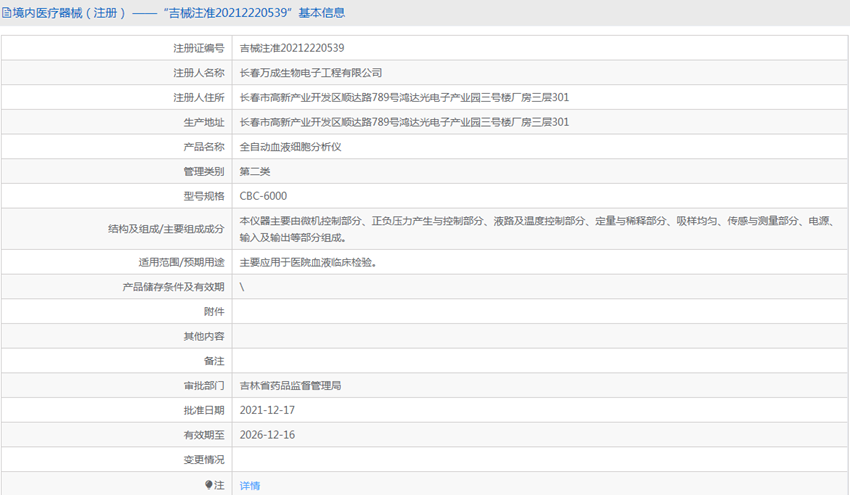This screenshot has width=850, height=495.
Task: Open the 详情 link
Action: (x=250, y=485)
